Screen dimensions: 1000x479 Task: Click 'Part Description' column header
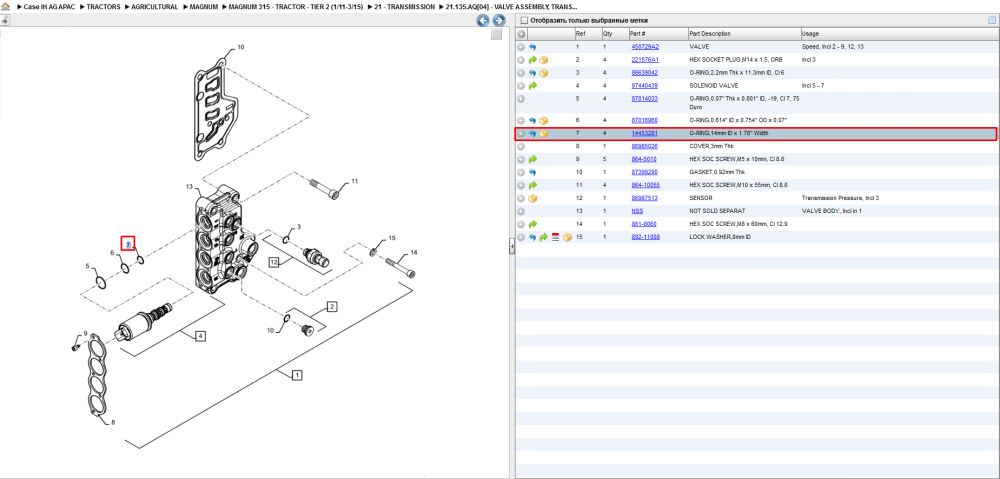710,34
